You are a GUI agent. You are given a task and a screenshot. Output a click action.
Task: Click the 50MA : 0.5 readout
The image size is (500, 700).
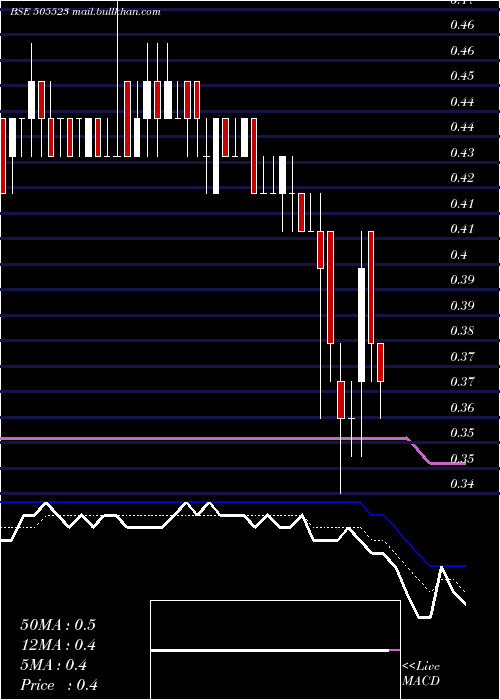pyautogui.click(x=58, y=625)
